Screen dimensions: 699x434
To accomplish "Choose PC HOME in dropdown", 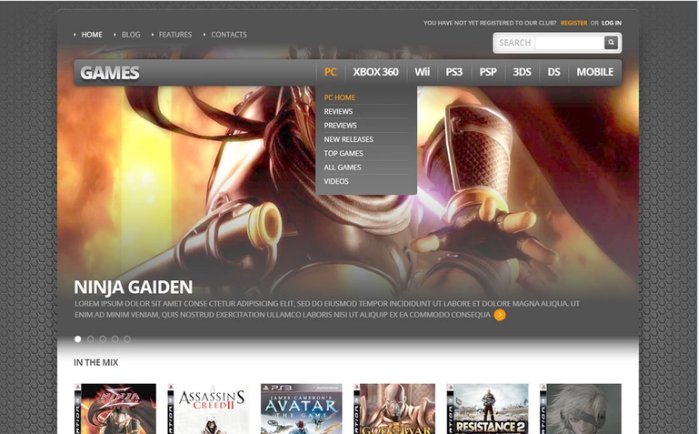I will 339,98.
